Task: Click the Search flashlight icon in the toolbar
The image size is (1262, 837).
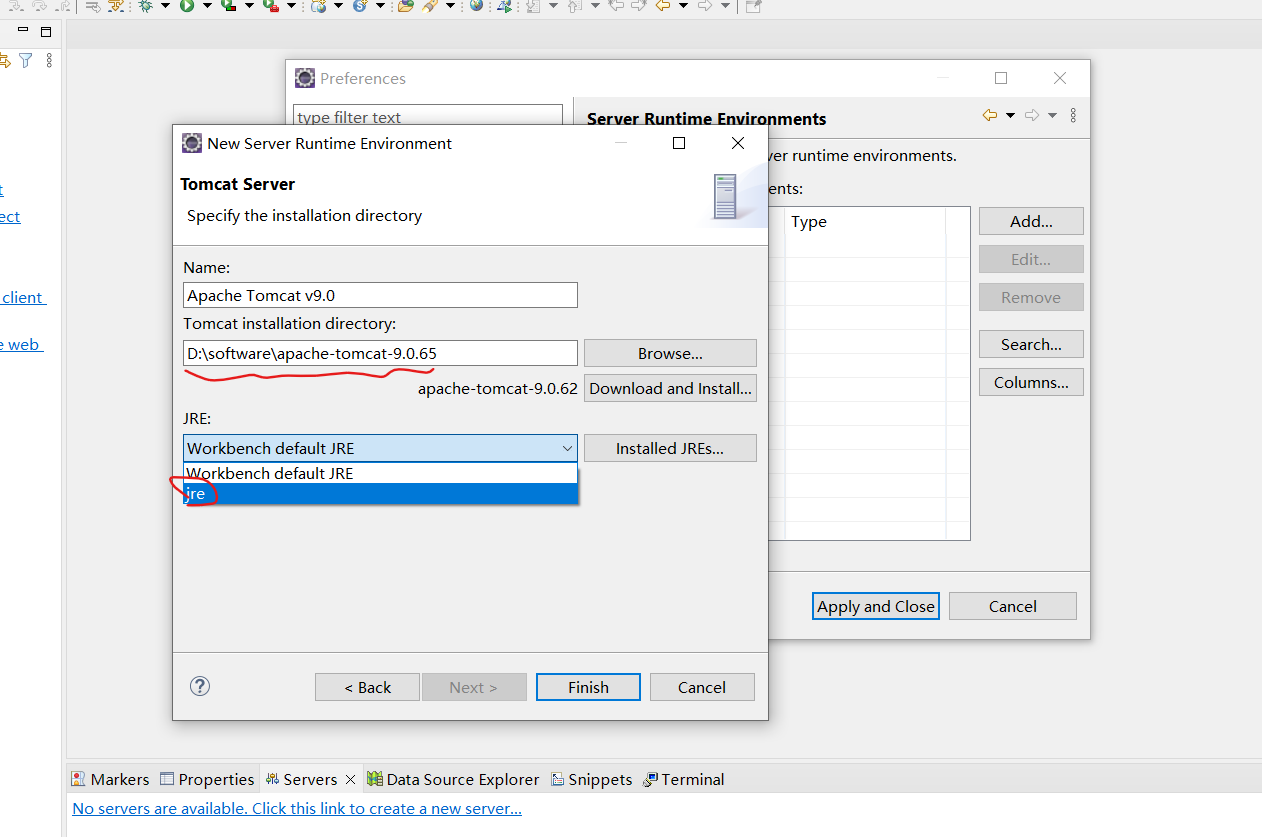Action: [x=430, y=6]
